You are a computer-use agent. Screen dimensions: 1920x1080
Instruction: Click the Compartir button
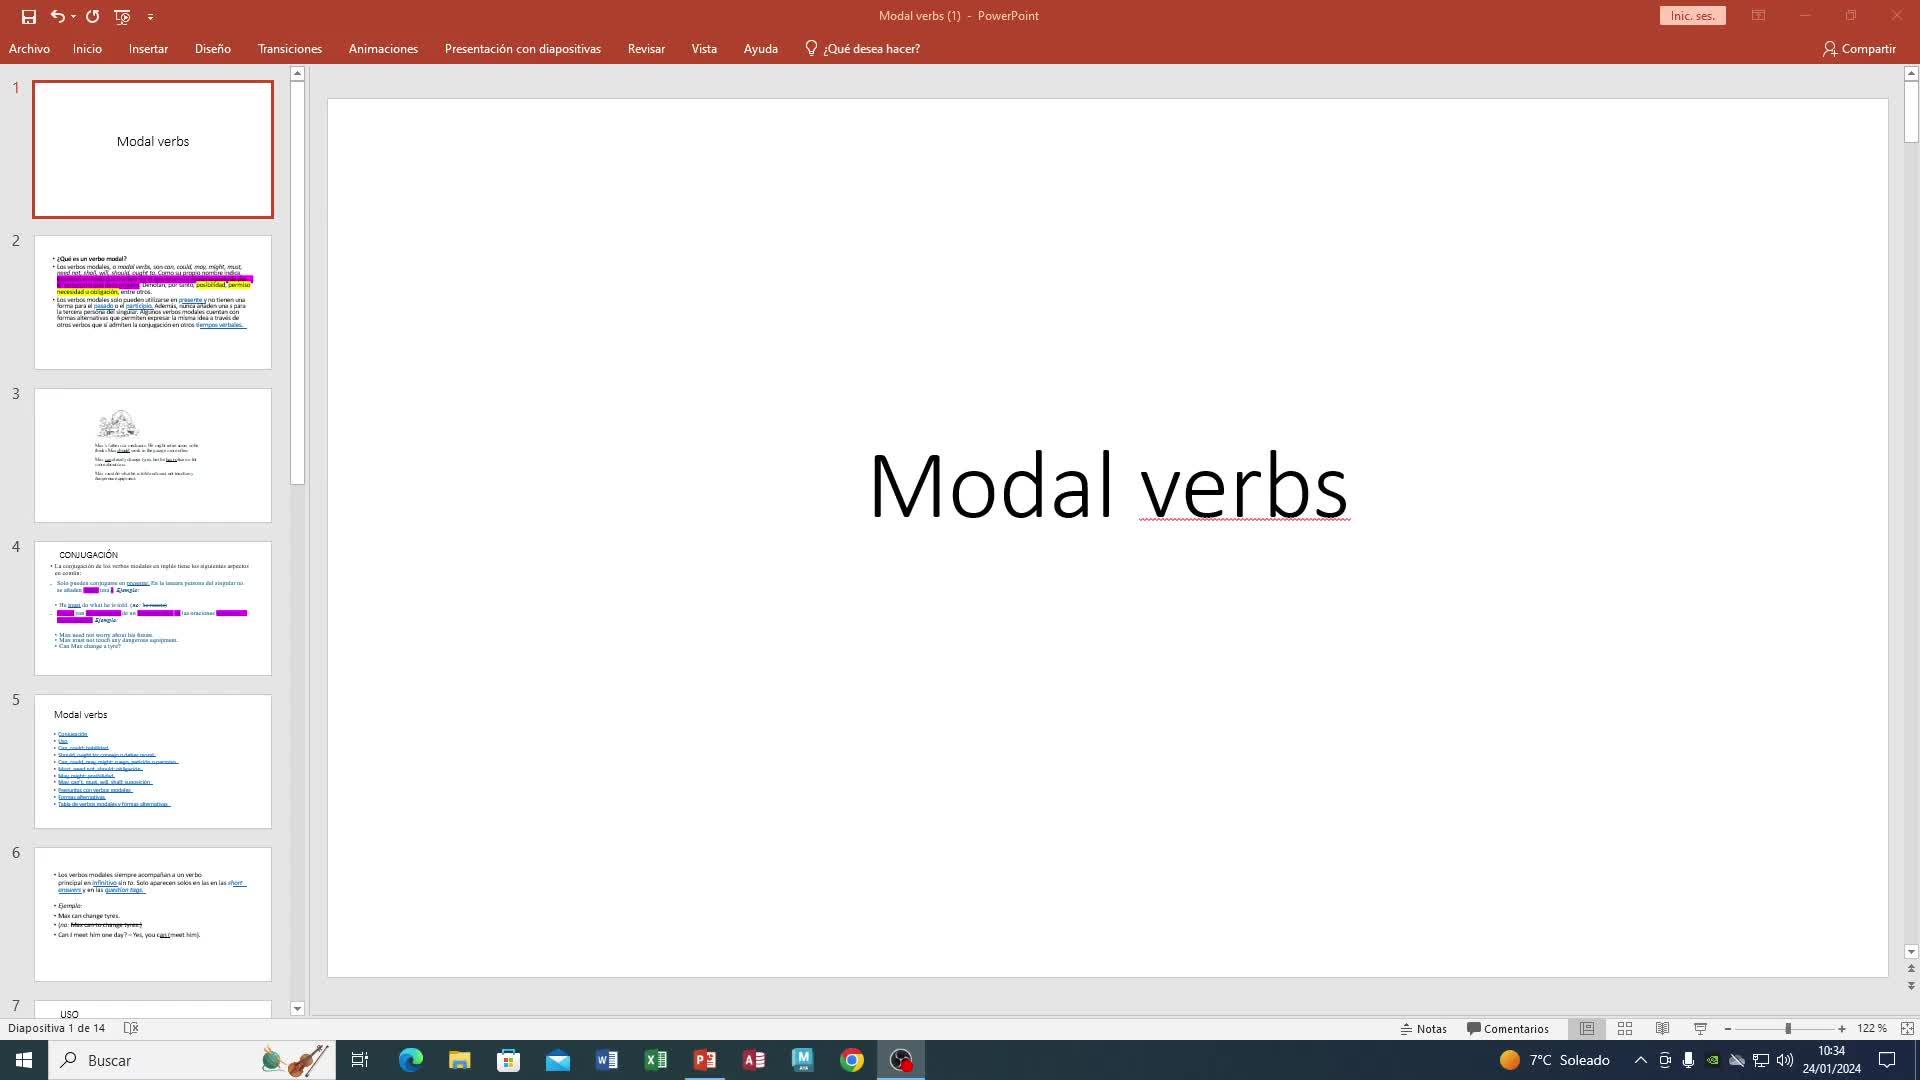tap(1858, 48)
